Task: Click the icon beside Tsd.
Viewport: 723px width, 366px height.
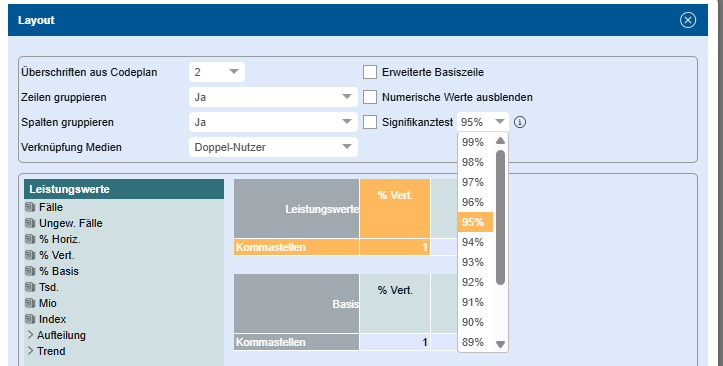Action: coord(30,287)
